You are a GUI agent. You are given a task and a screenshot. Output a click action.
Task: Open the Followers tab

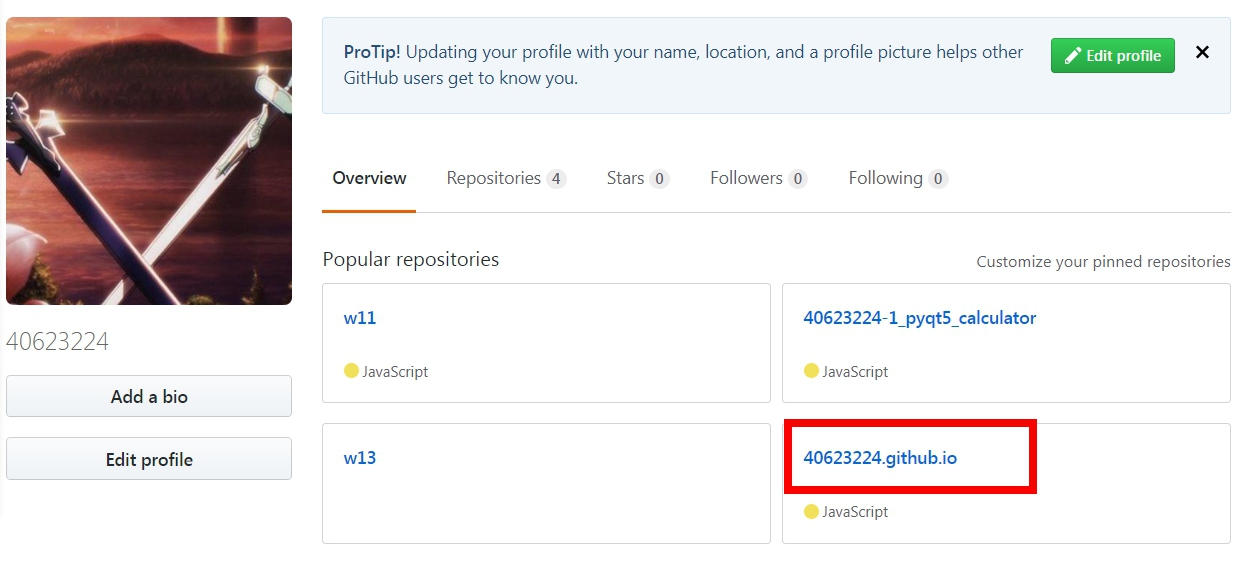click(746, 178)
